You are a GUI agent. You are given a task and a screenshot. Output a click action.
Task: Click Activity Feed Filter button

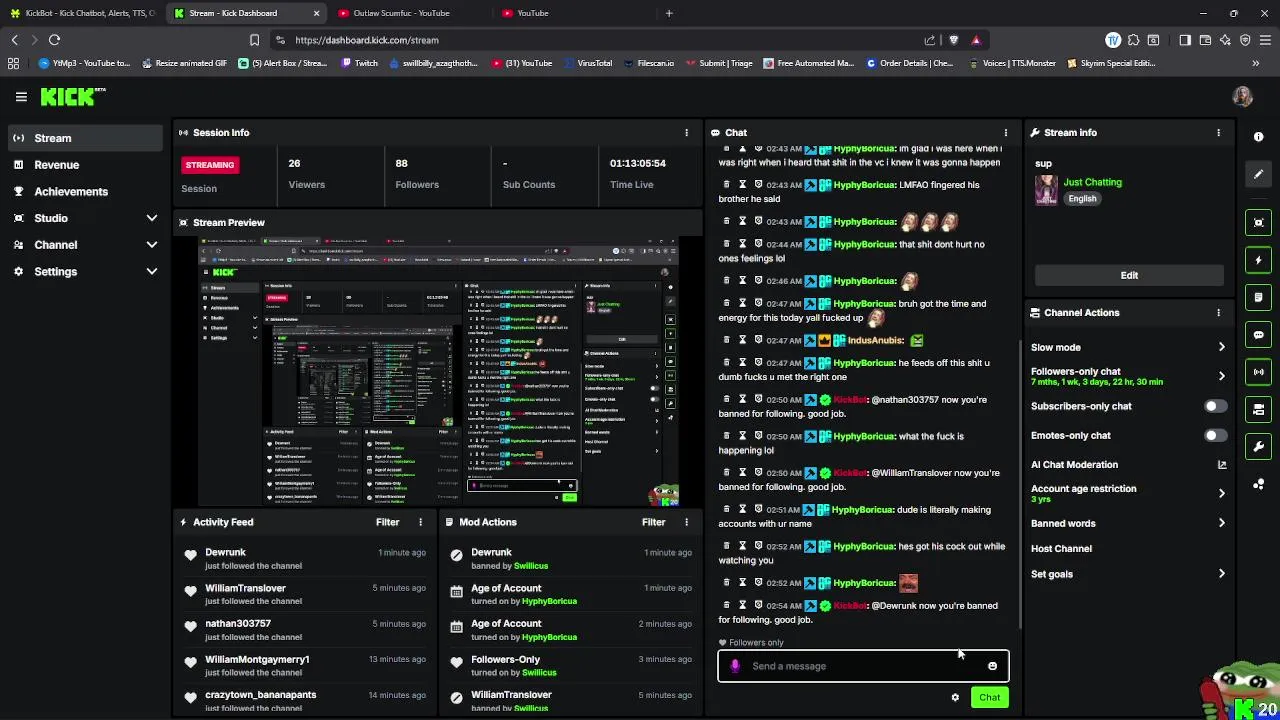(x=387, y=522)
